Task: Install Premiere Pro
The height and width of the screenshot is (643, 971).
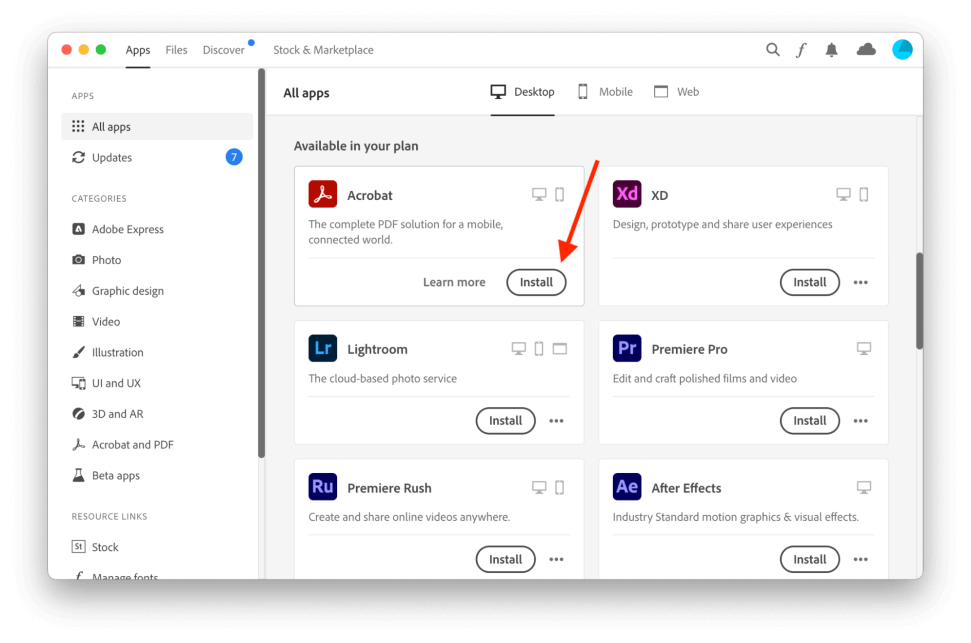Action: pos(809,421)
